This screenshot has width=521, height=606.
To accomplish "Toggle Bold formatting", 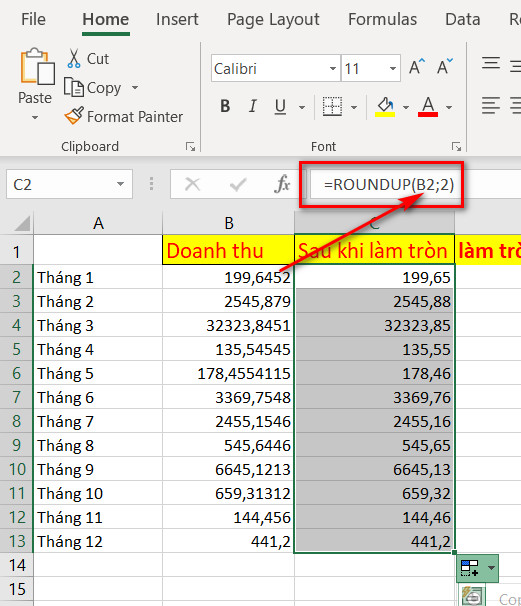I will (x=225, y=106).
